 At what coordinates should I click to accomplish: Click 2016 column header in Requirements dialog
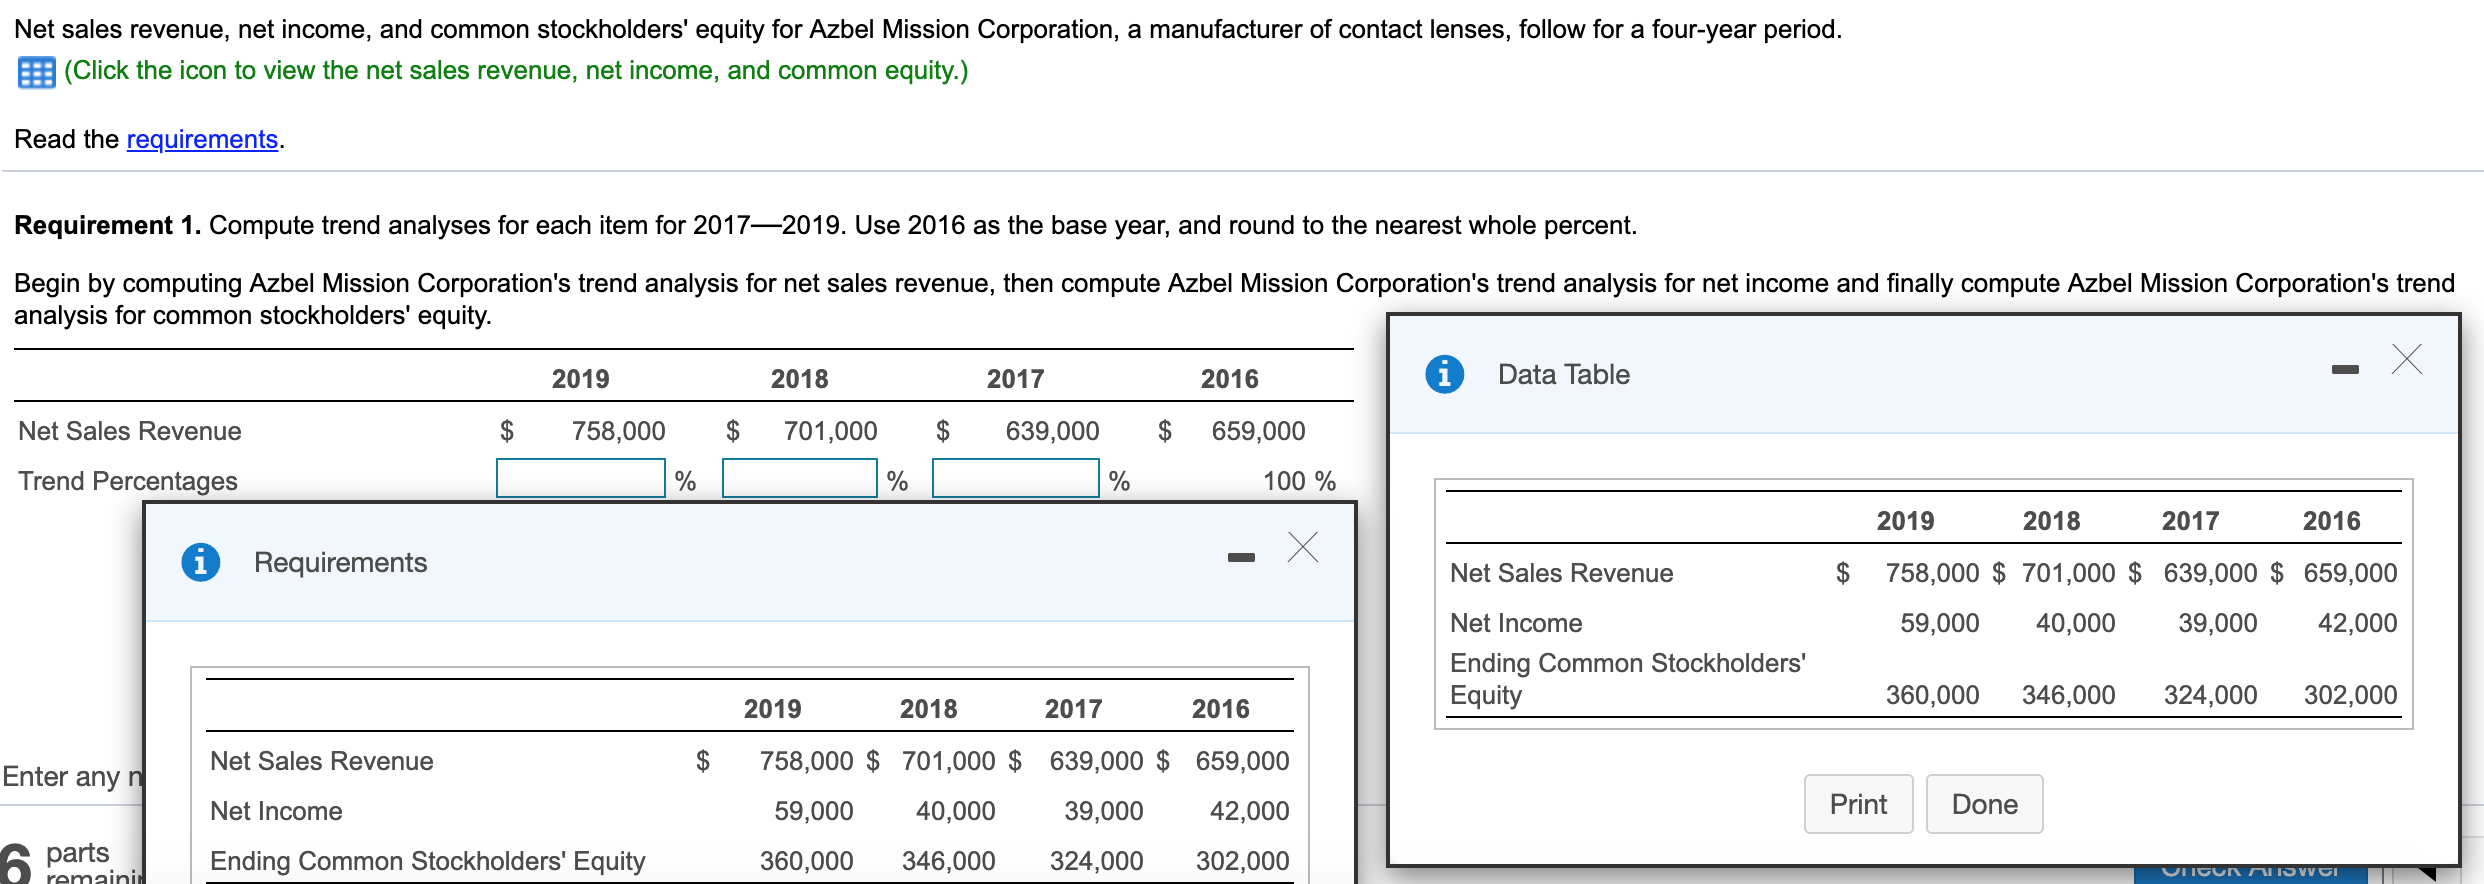click(1220, 709)
